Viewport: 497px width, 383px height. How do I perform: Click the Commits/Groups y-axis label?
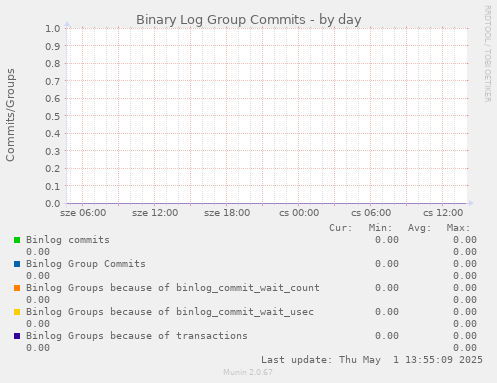[x=10, y=115]
